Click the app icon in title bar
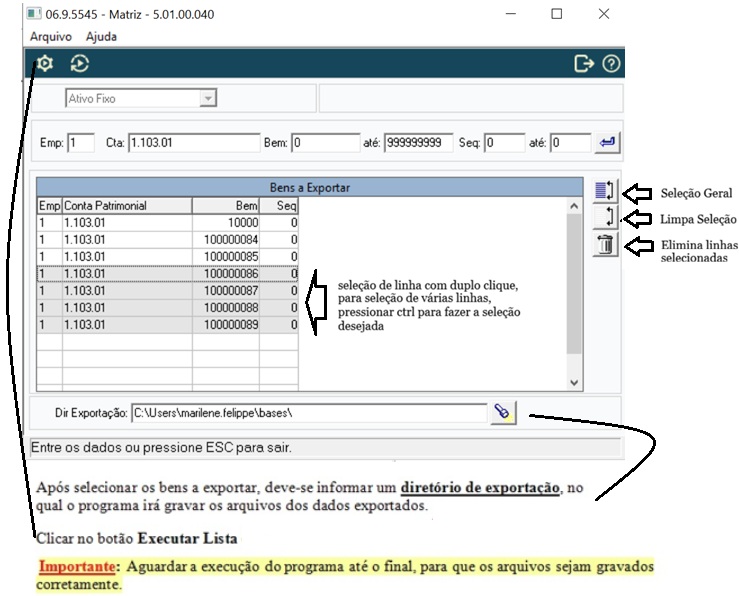739x596 pixels. coord(34,14)
